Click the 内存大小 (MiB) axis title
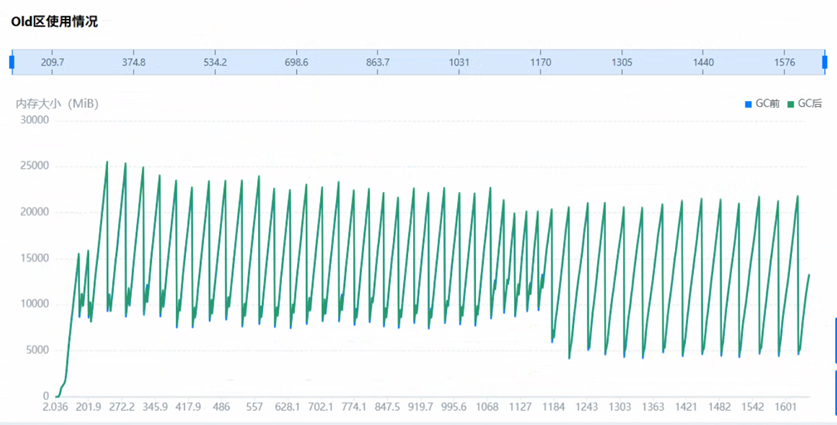This screenshot has width=837, height=425. (x=57, y=103)
